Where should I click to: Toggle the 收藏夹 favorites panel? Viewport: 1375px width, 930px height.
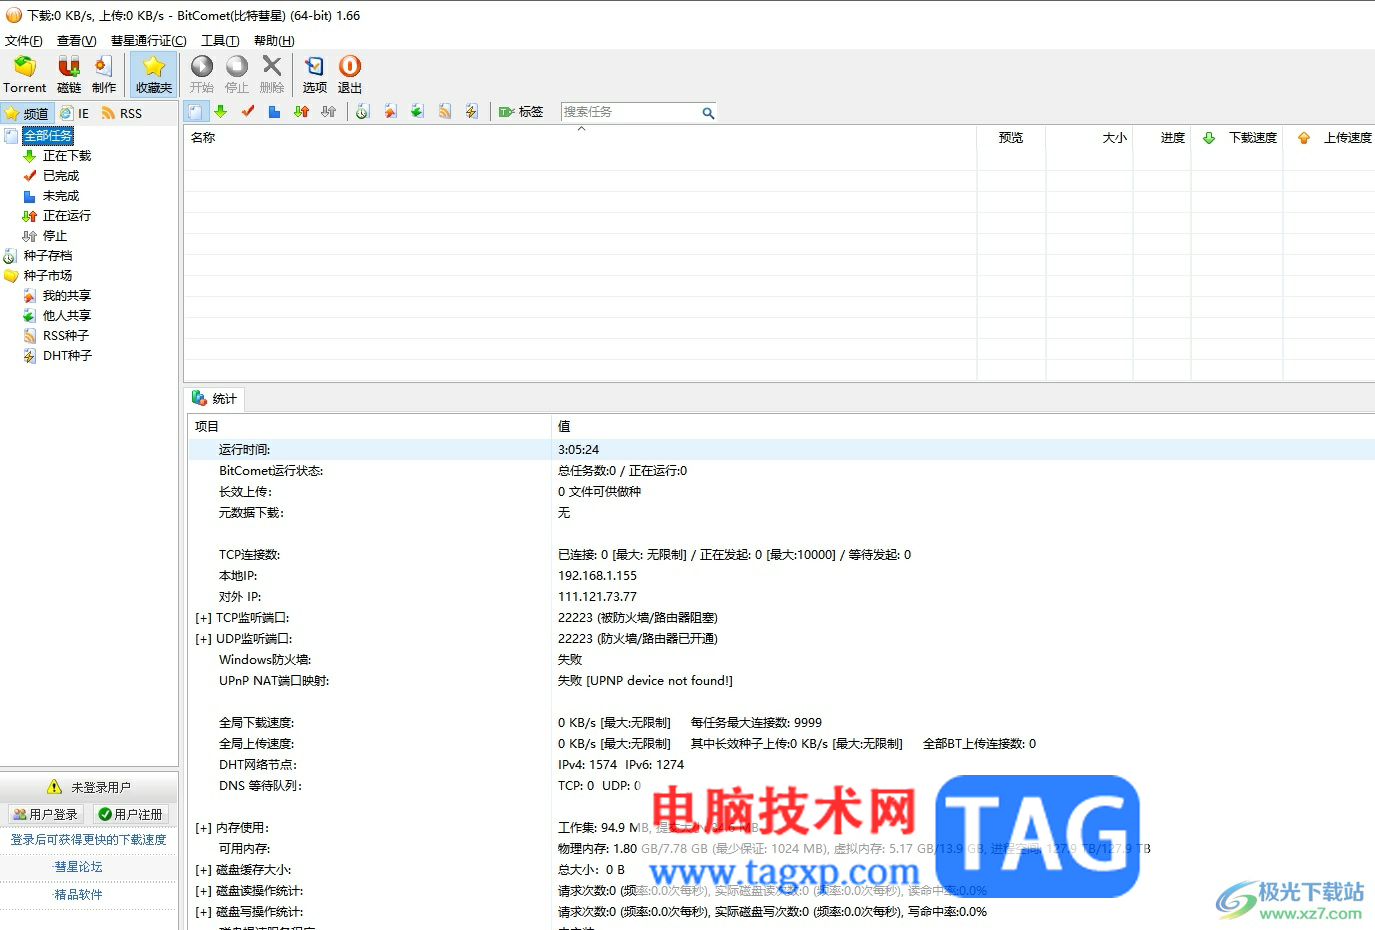click(154, 75)
